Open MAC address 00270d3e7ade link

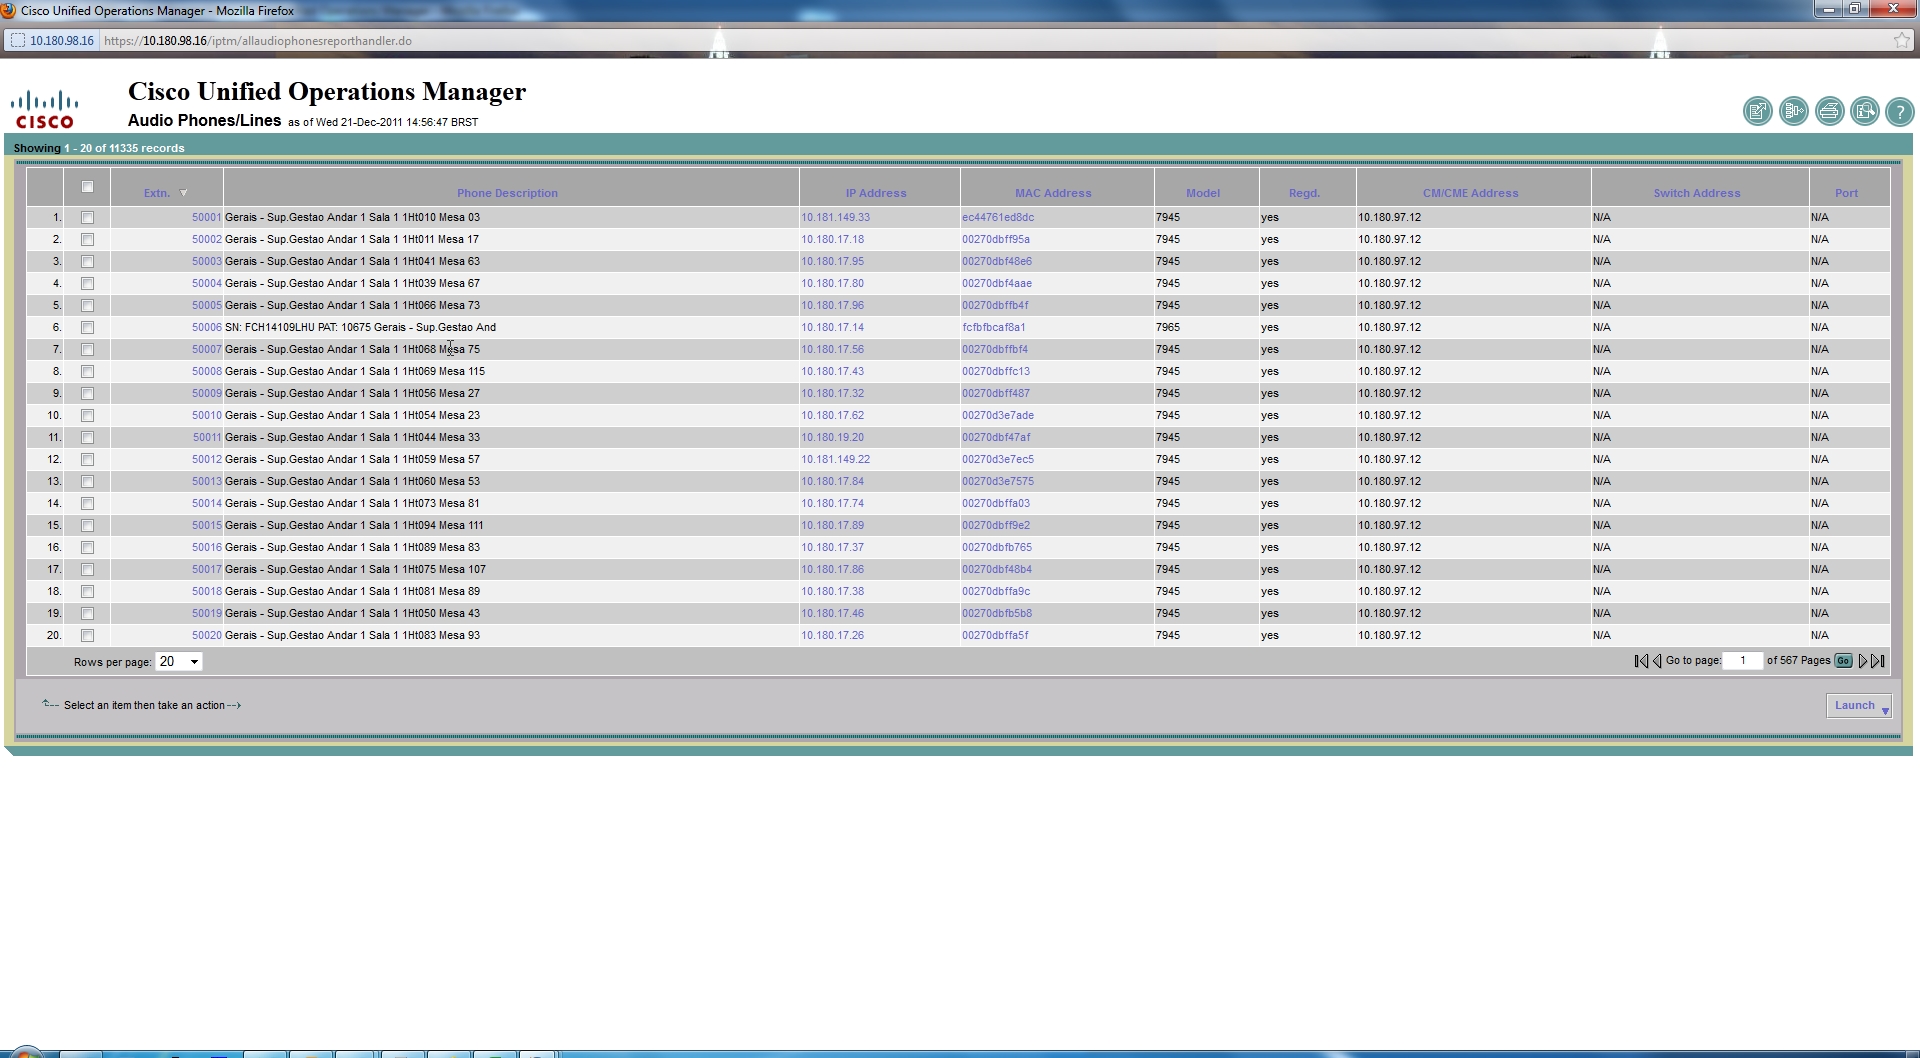[x=998, y=415]
